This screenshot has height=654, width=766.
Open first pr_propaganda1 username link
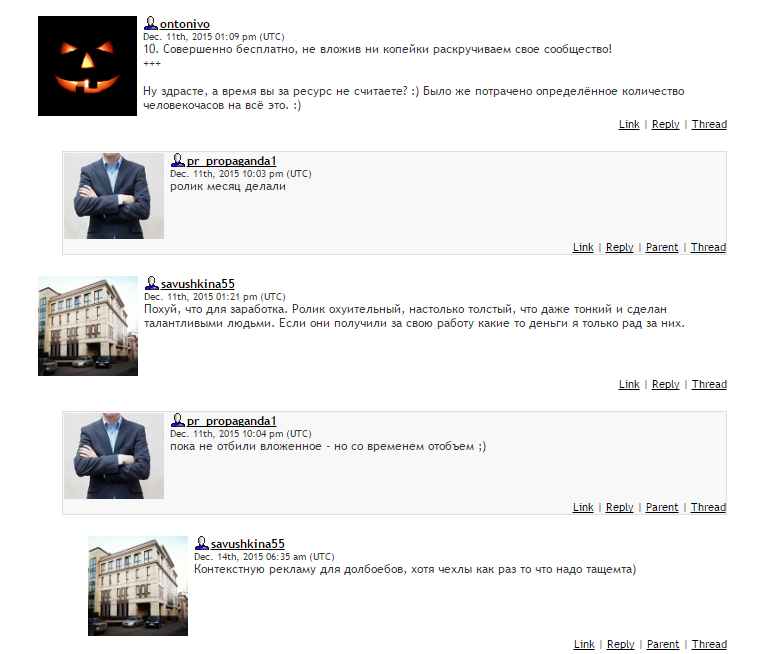[232, 161]
